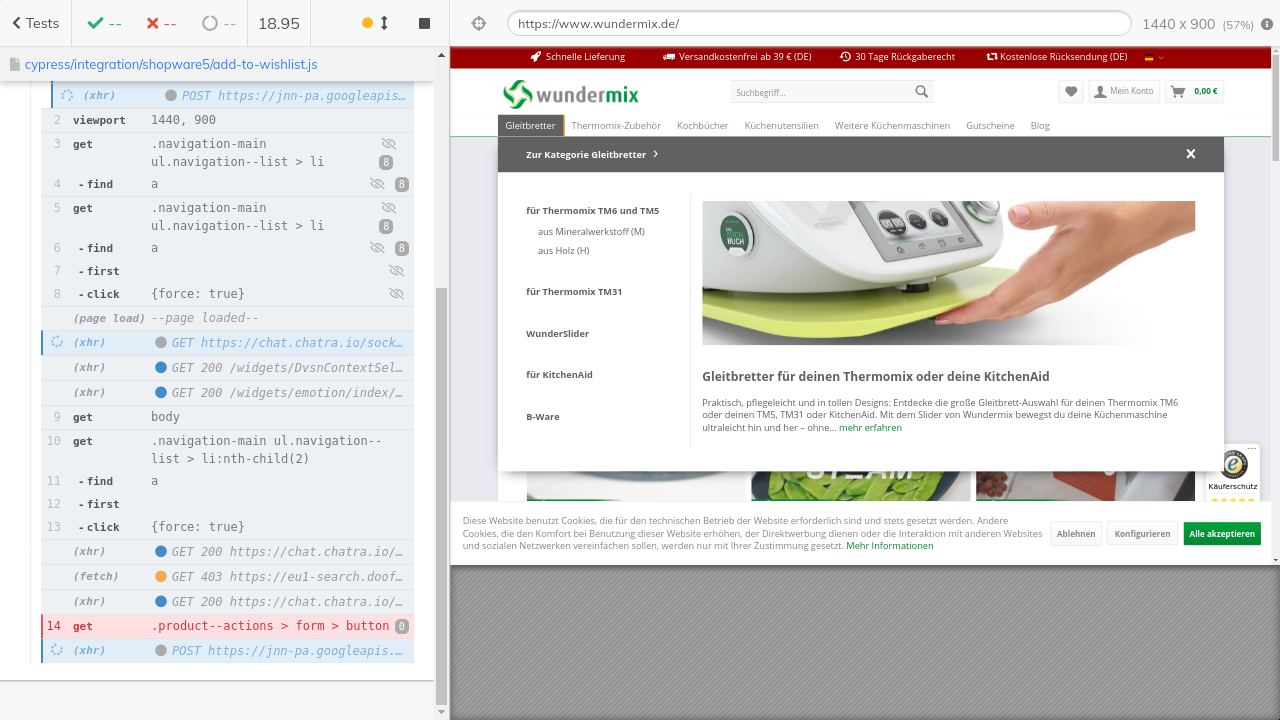Screen dimensions: 1280x720
Task: Click the Wundermix logo
Action: (570, 94)
